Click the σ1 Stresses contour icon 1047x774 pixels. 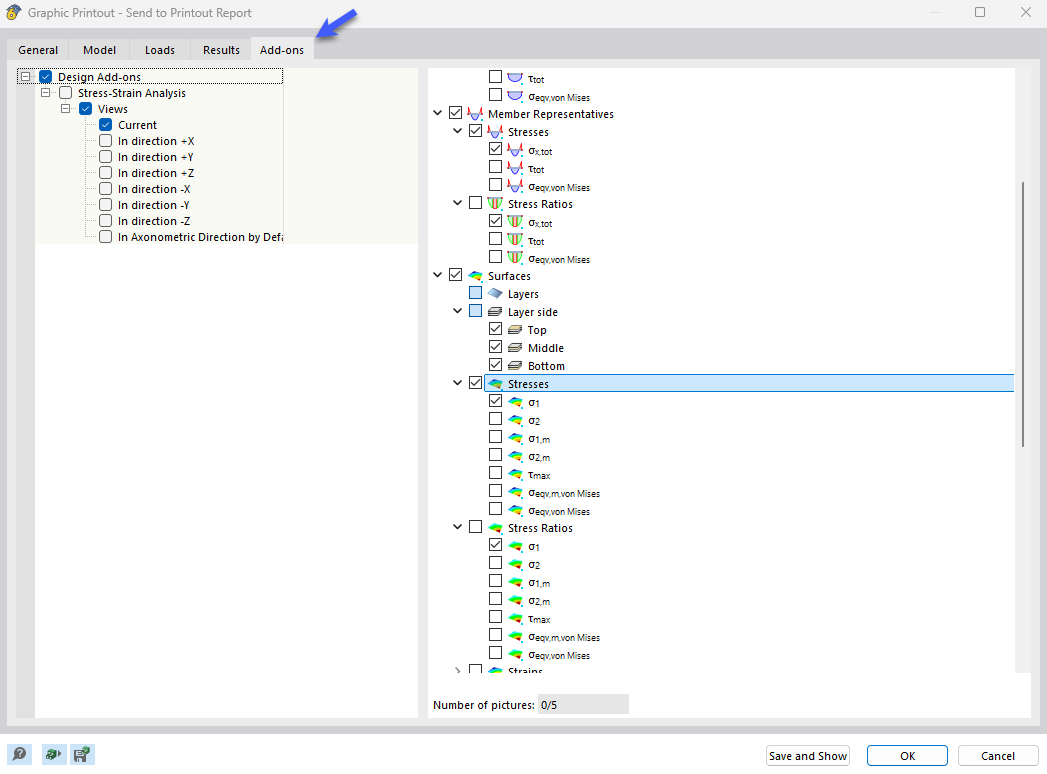click(516, 401)
